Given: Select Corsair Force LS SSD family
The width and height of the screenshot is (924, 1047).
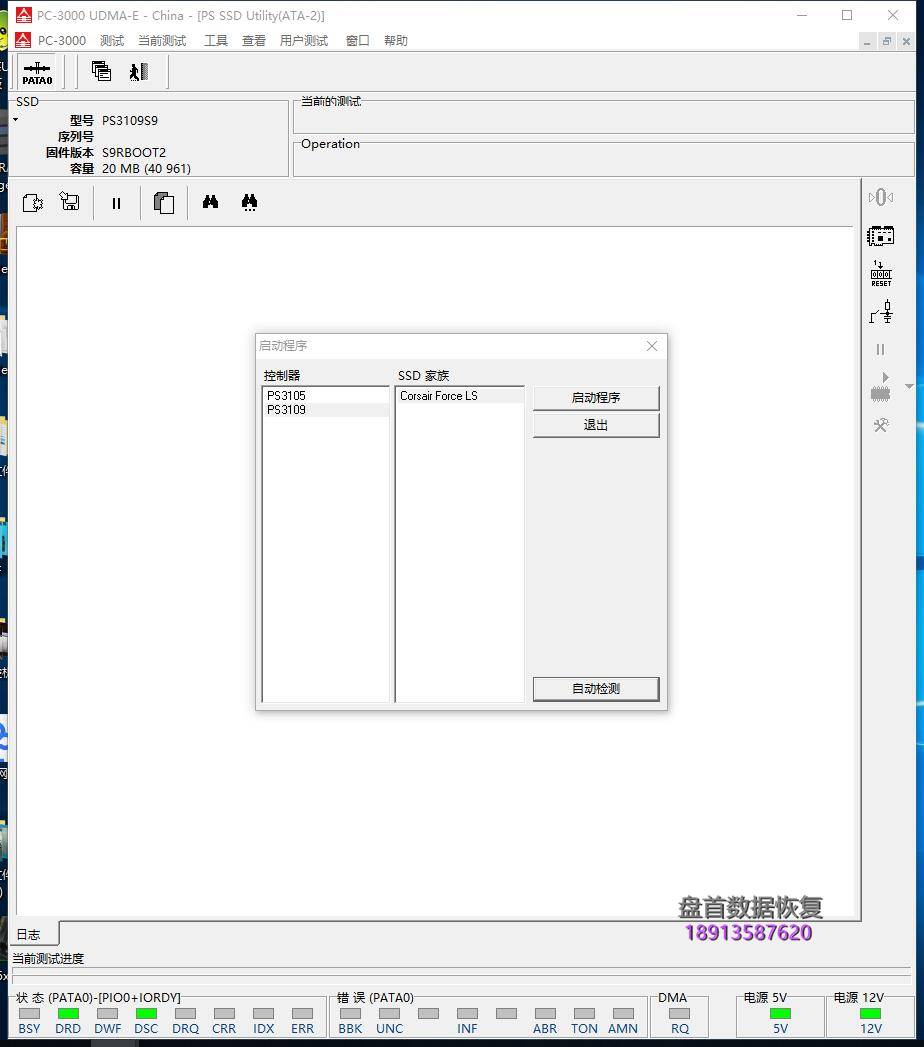Looking at the screenshot, I should click(439, 395).
